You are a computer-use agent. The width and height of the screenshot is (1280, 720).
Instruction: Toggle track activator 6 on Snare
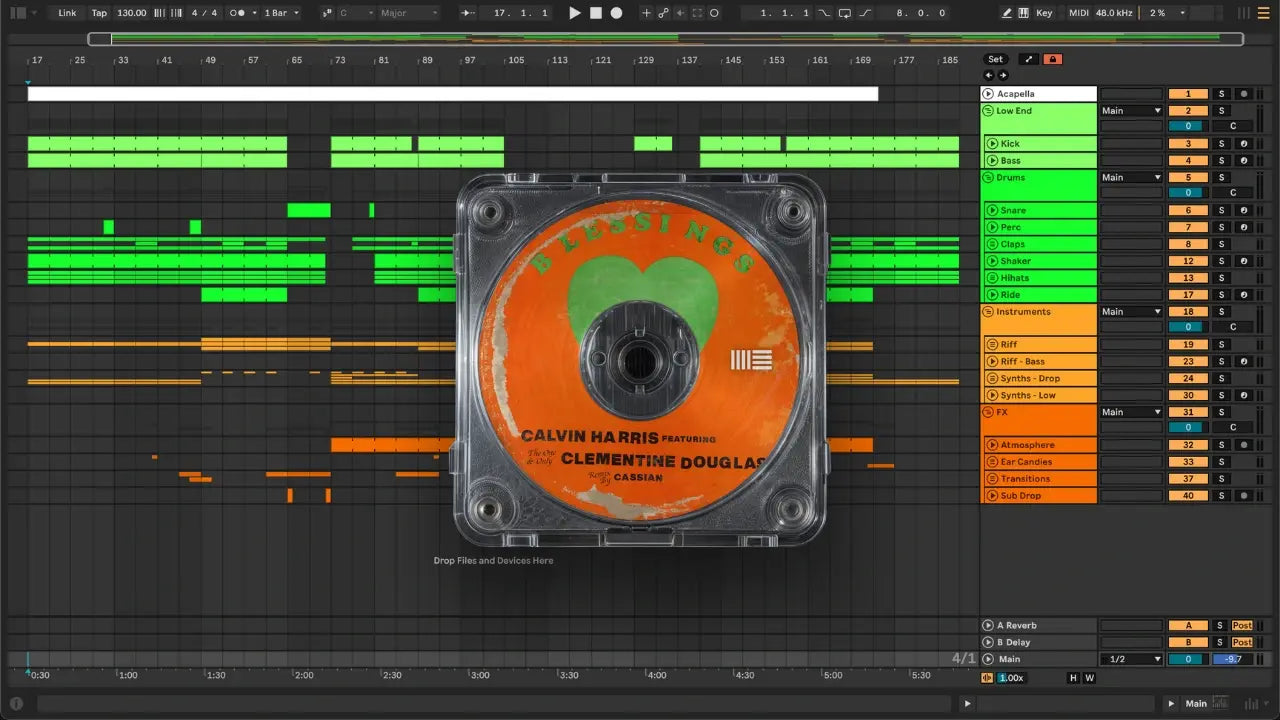point(1188,211)
